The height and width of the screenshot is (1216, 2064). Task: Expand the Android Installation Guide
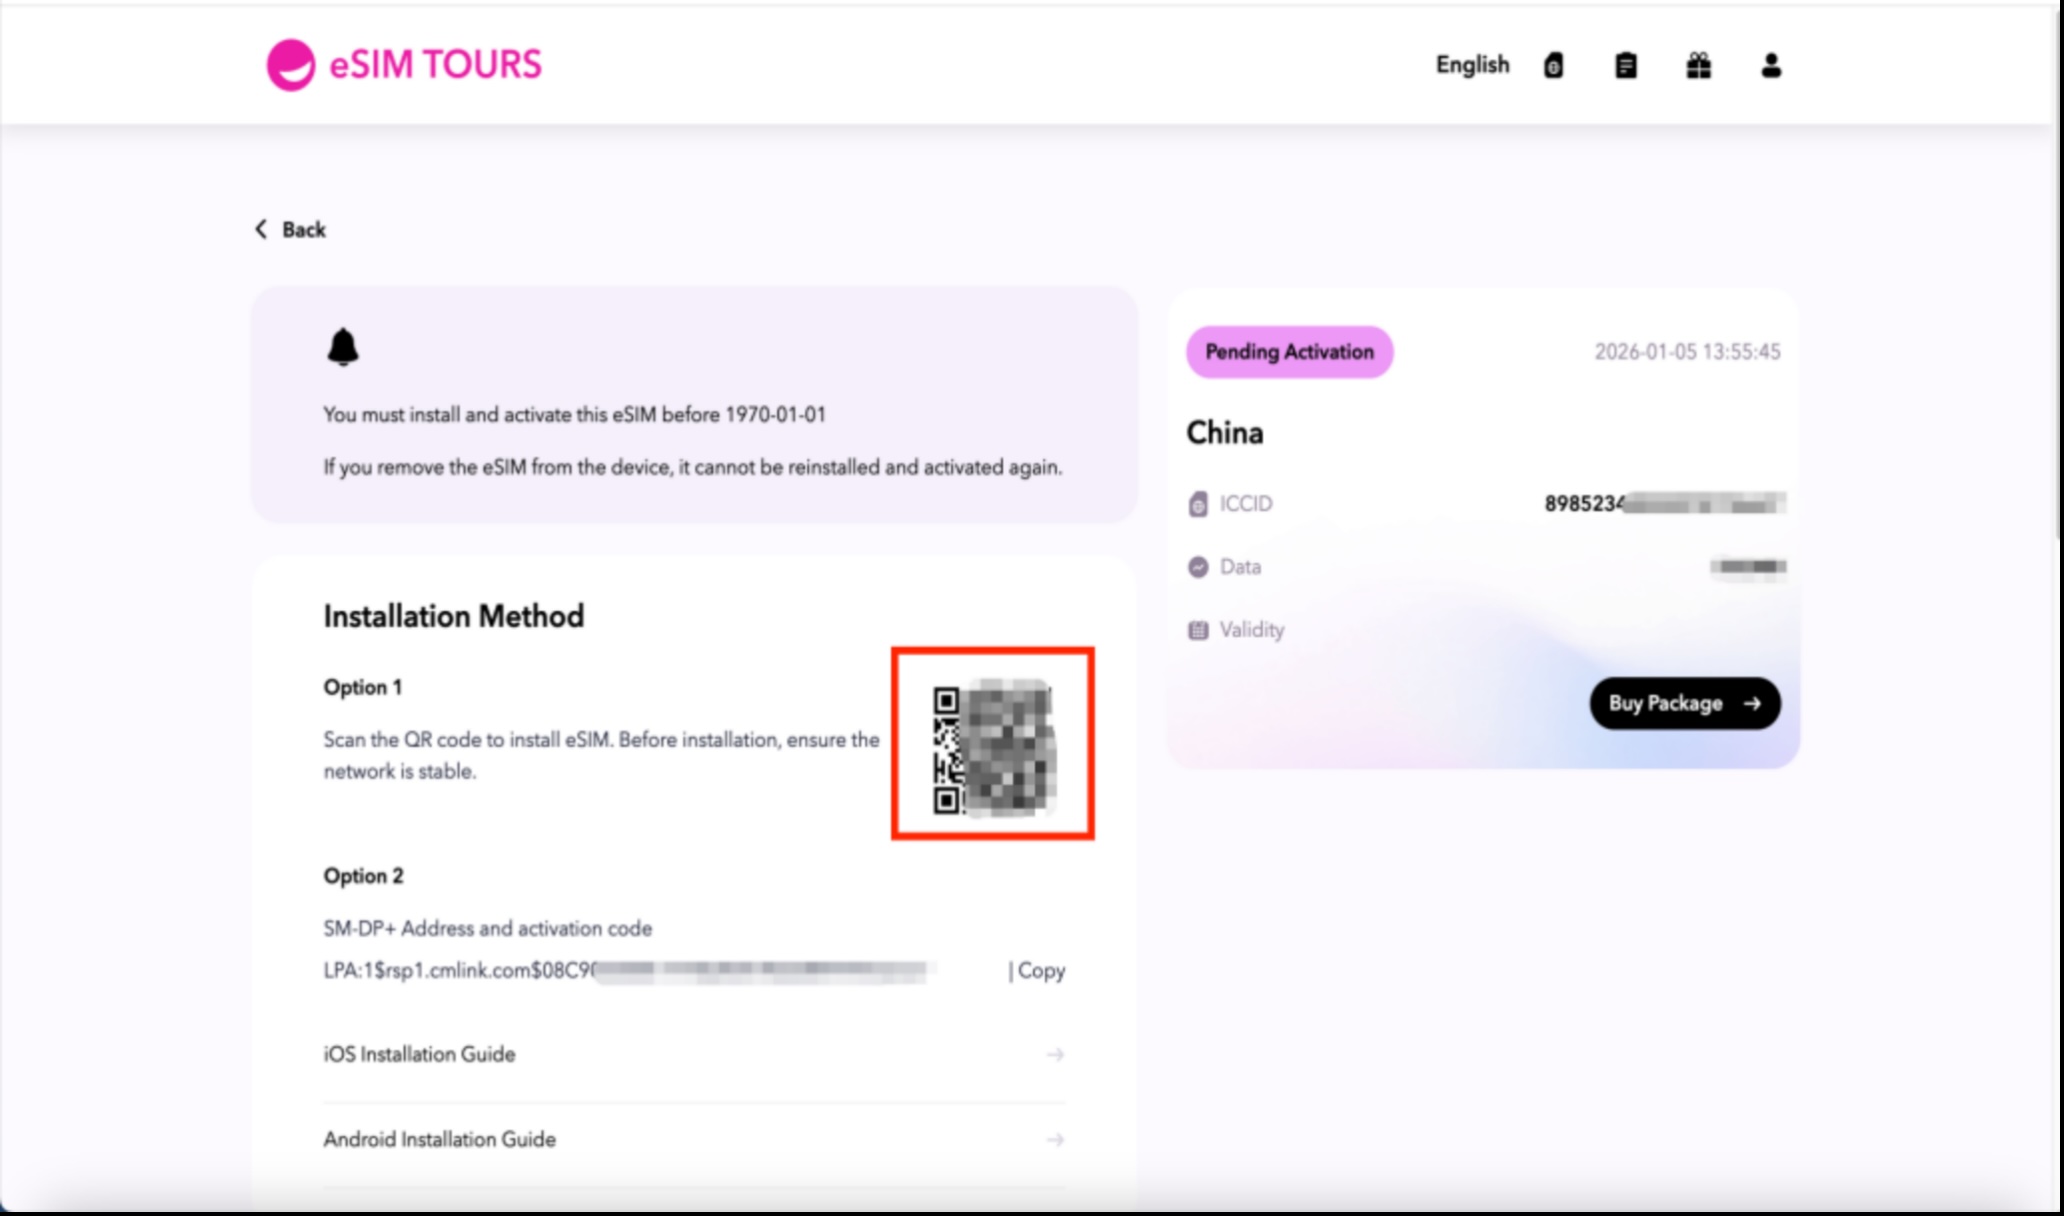[x=438, y=1139]
